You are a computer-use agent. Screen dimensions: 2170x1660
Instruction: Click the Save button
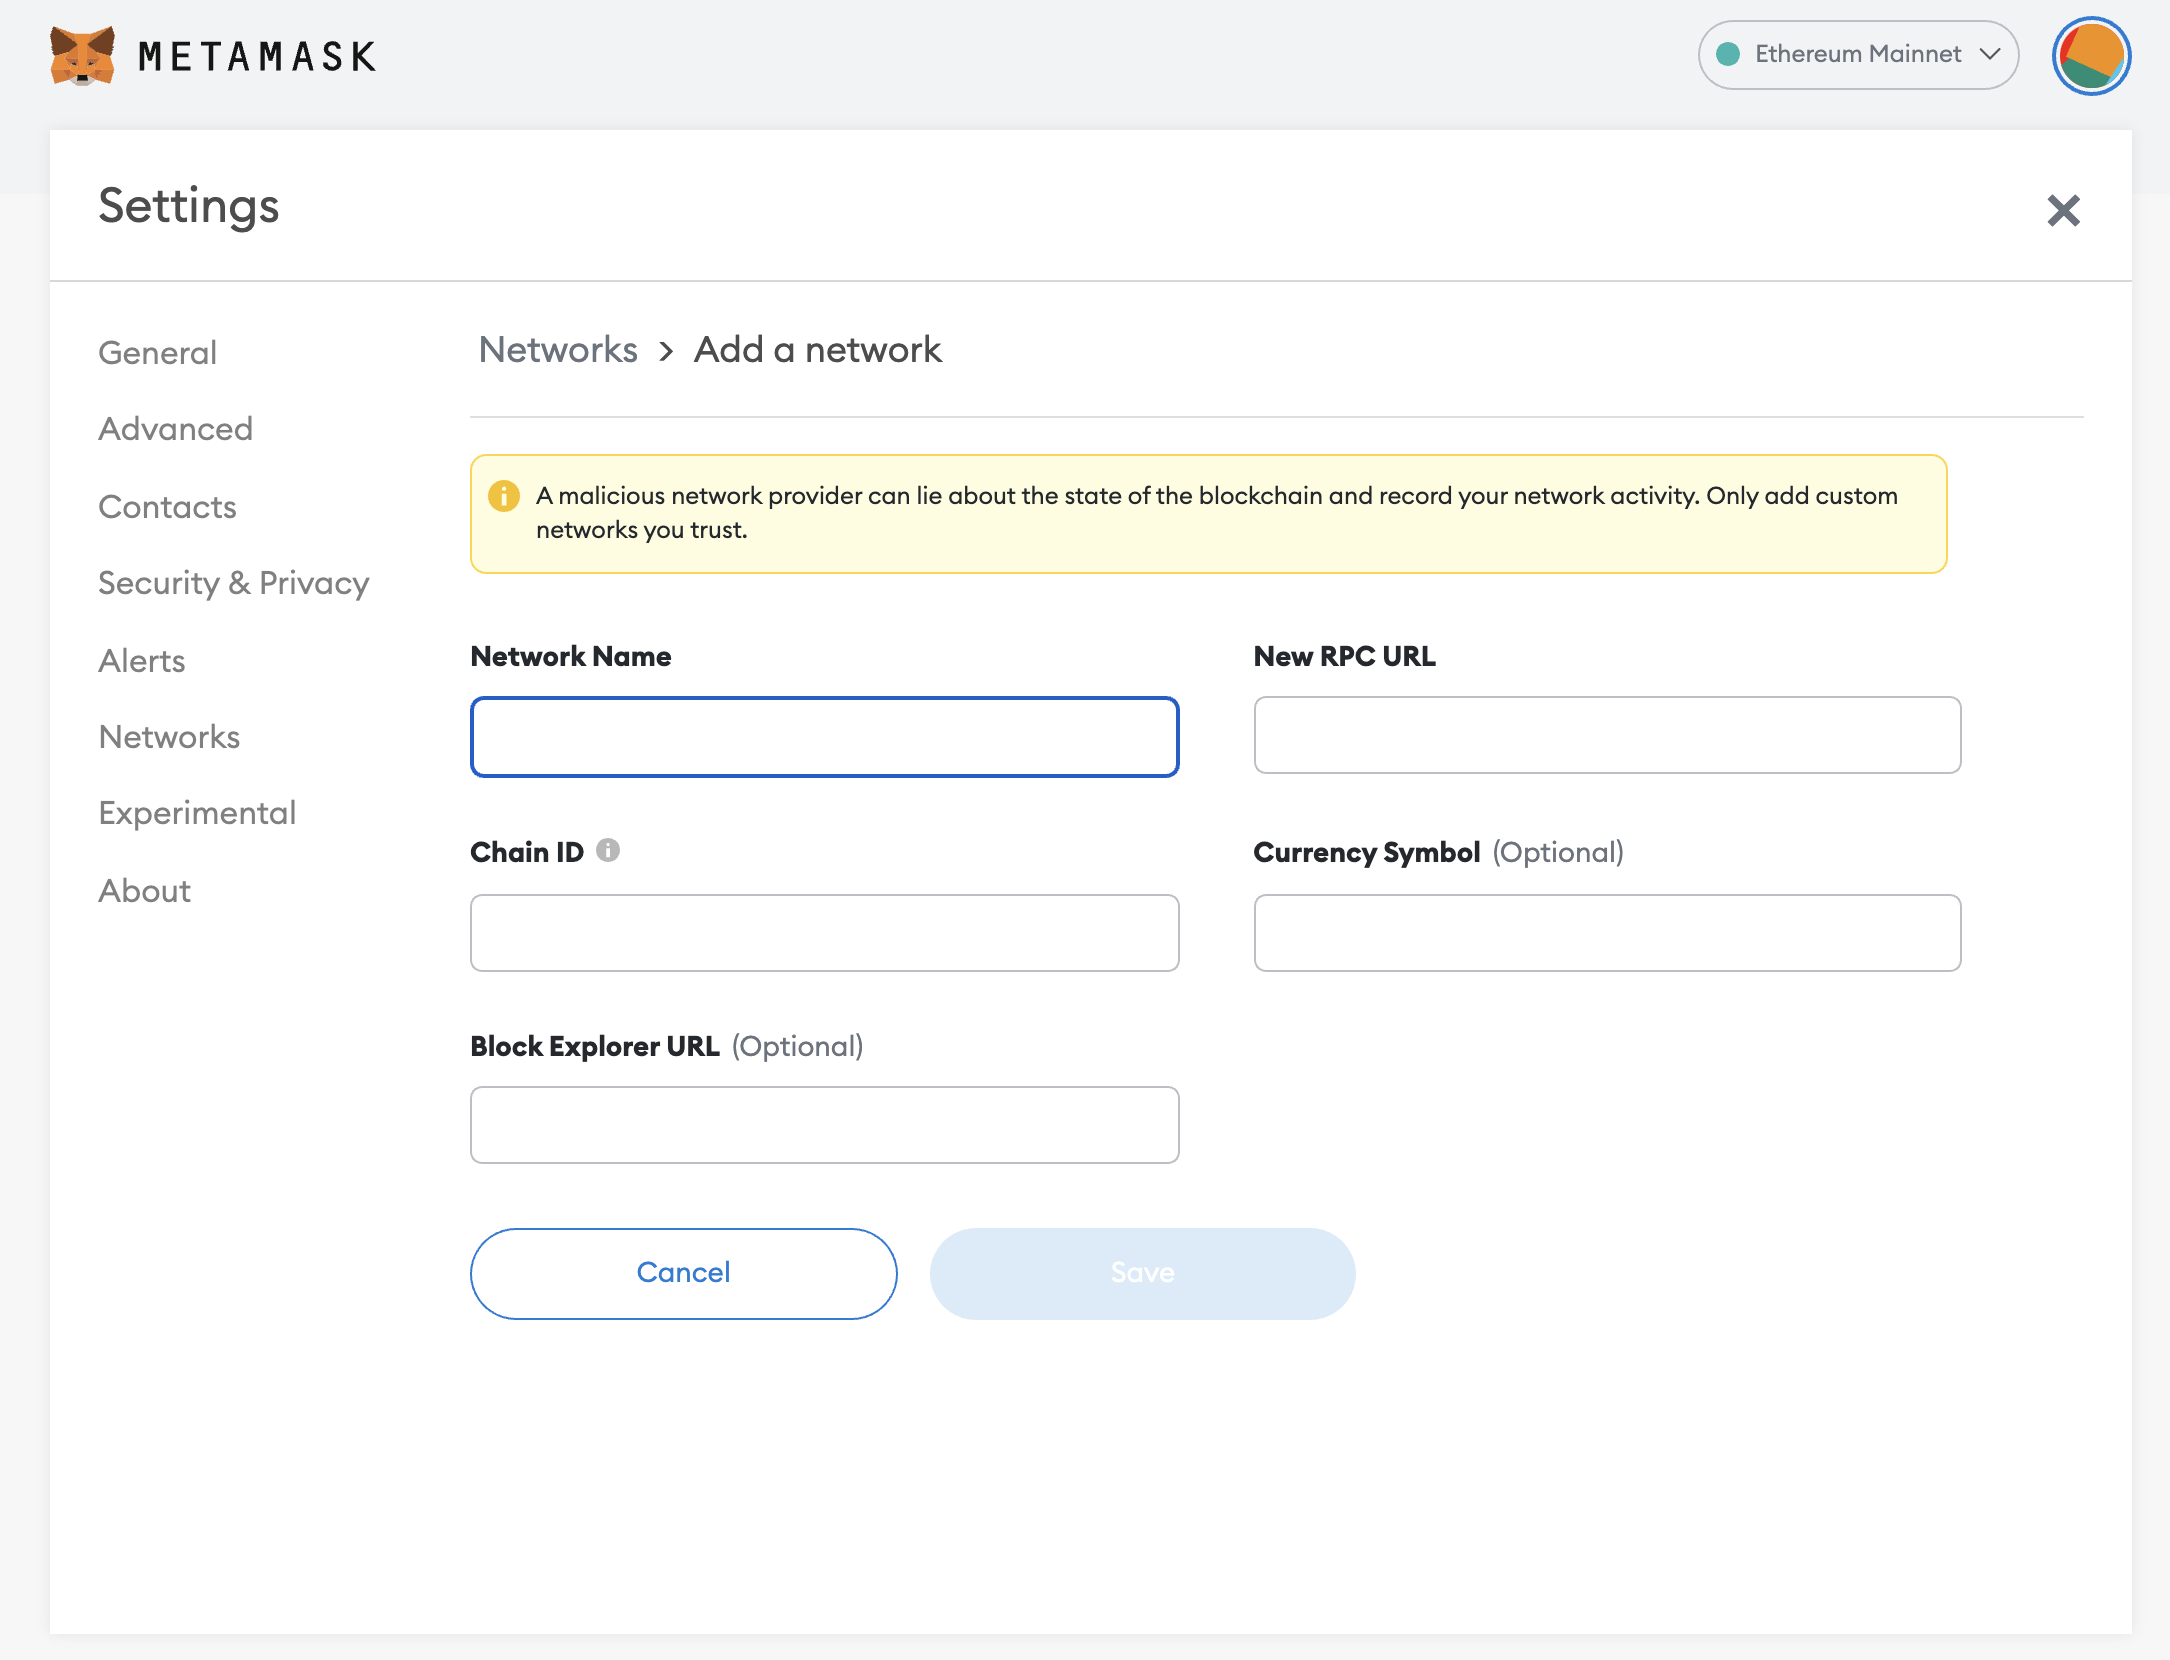click(x=1141, y=1273)
